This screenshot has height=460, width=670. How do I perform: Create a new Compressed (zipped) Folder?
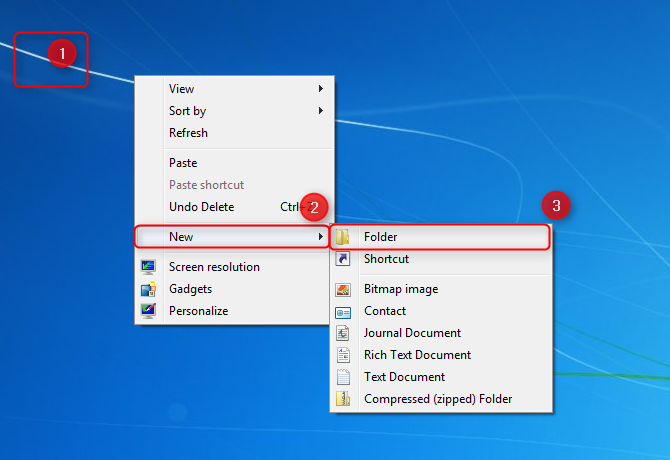pos(441,399)
